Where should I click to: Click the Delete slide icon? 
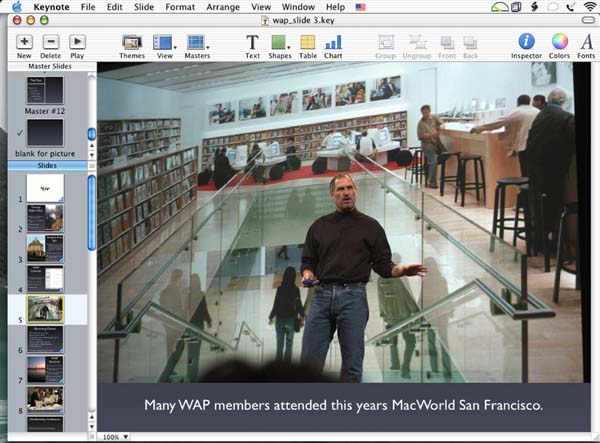pyautogui.click(x=50, y=42)
